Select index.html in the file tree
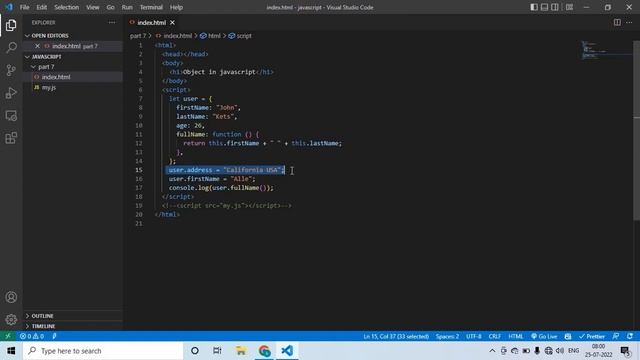 (73, 77)
